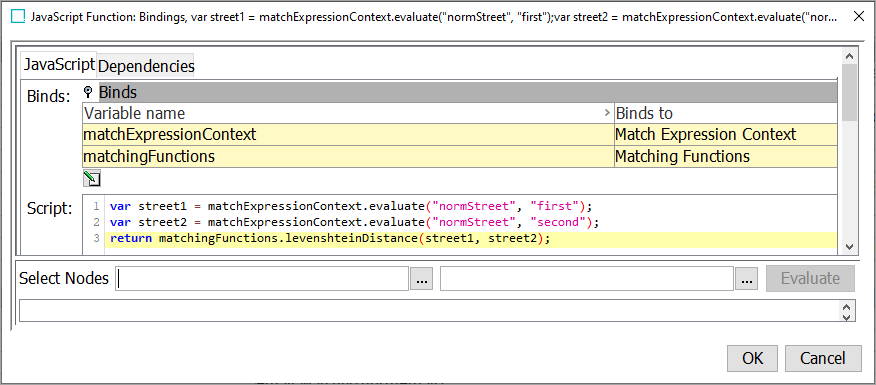
Task: Click the column header sort arrow
Action: tap(607, 113)
